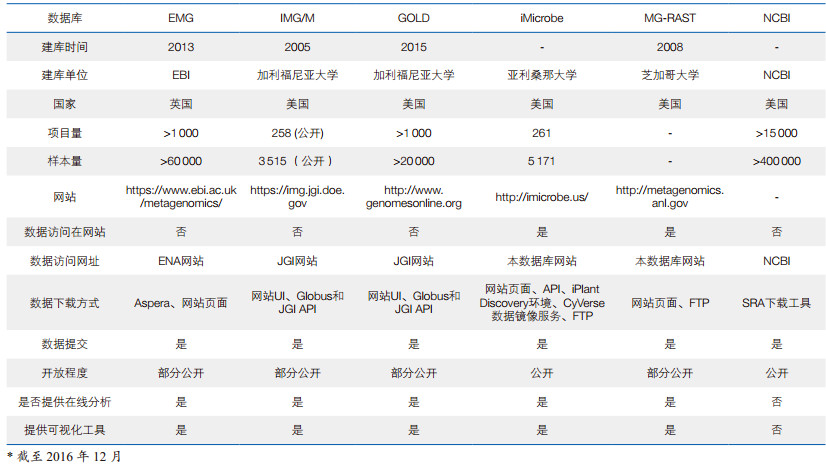Click the EMG column header
Viewport: 826px width, 470px height.
(x=181, y=18)
